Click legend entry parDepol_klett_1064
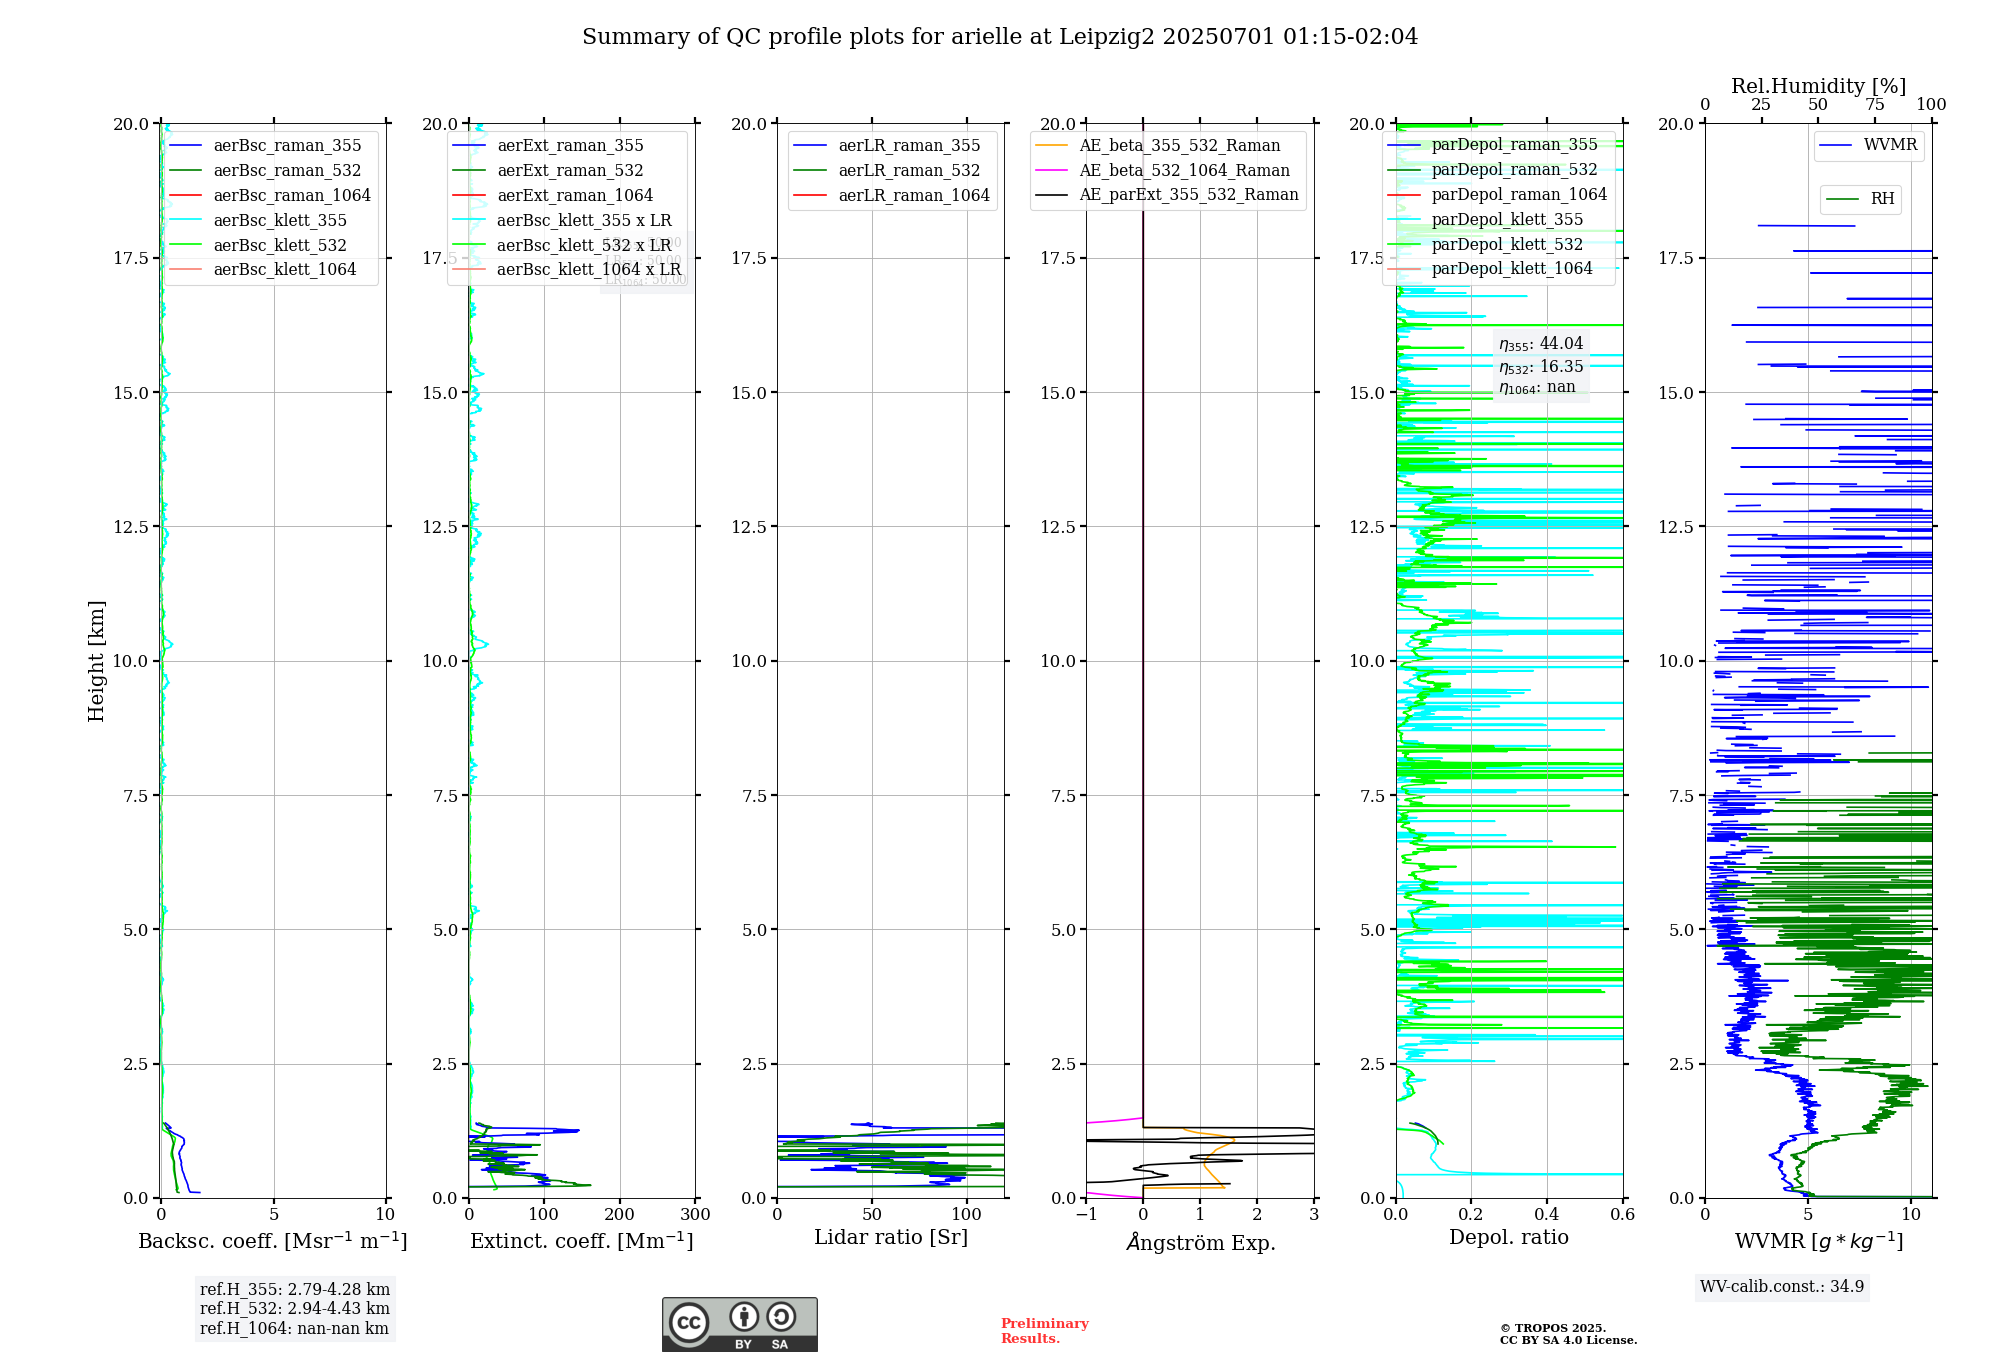 tap(1512, 269)
